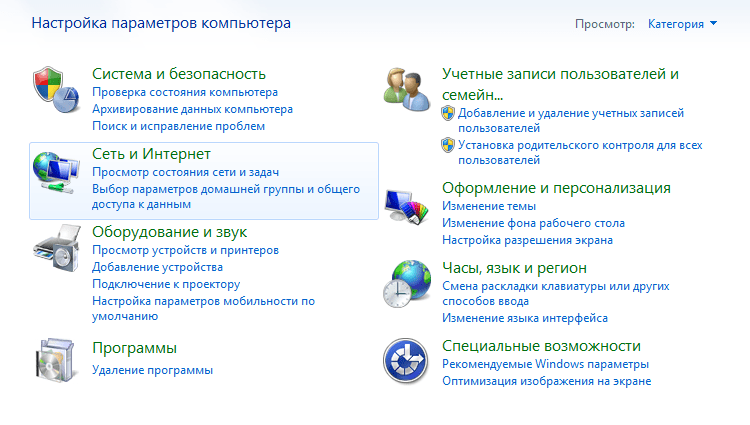Screen dimensions: 750x425
Task: Click the Appearance and Personalization monitor icon
Action: click(x=407, y=206)
